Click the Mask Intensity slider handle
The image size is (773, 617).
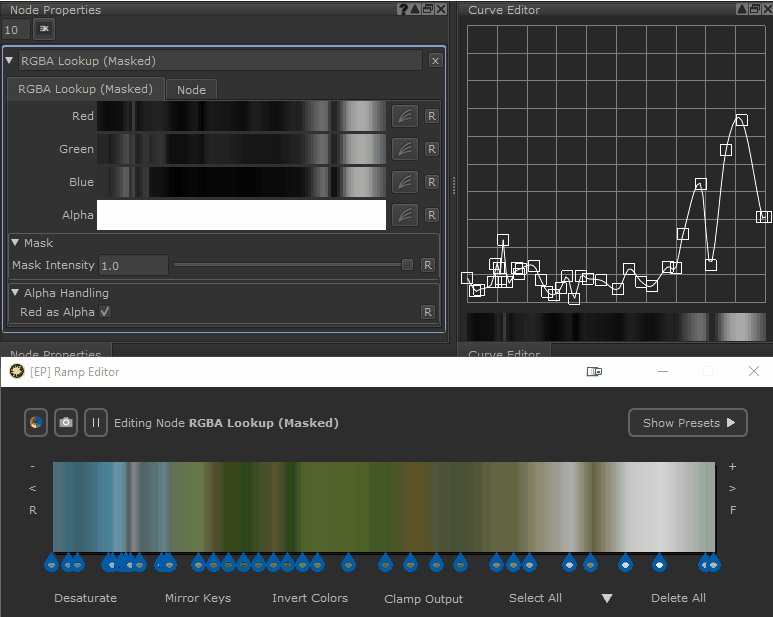pyautogui.click(x=407, y=265)
